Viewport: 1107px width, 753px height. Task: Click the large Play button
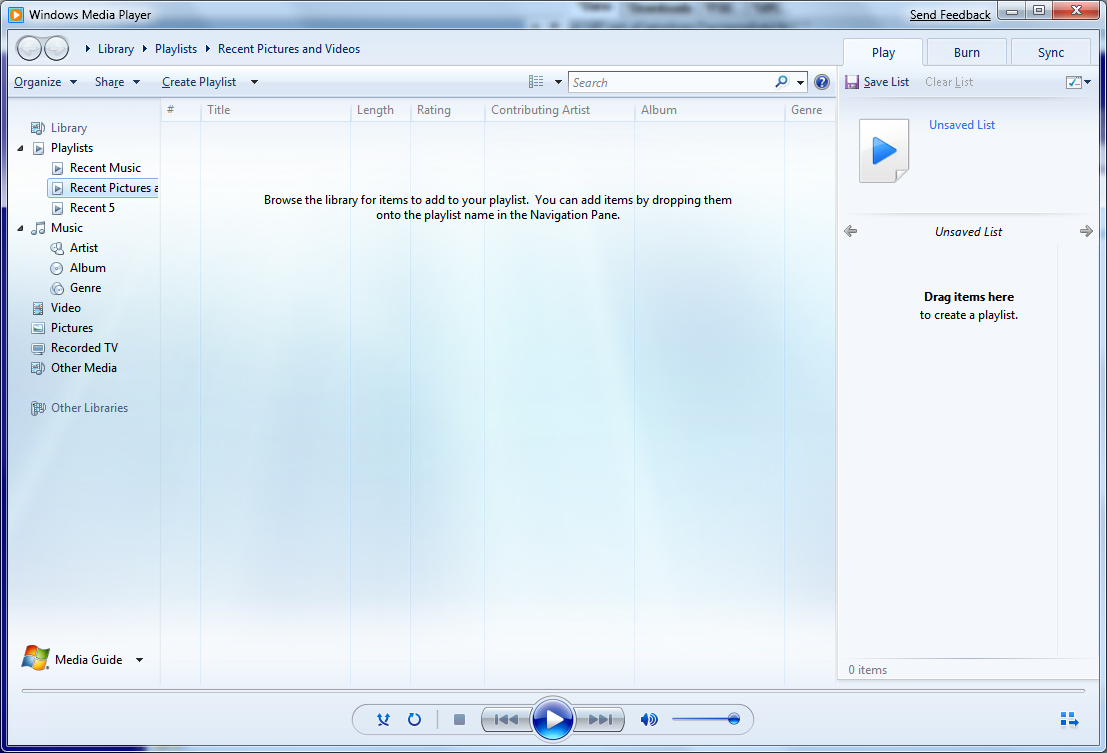tap(553, 719)
